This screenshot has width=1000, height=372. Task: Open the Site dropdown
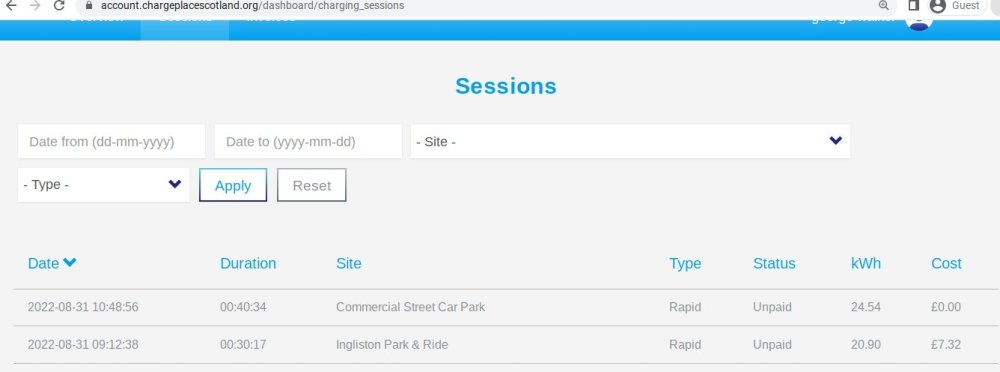click(630, 142)
